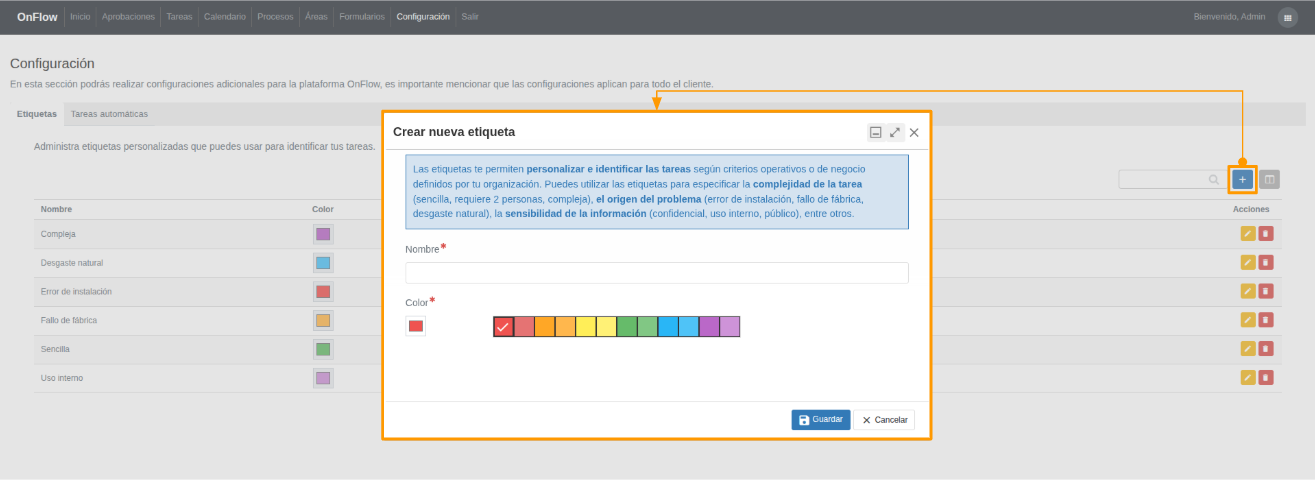Click the Compleja row's color swatch

coord(323,234)
